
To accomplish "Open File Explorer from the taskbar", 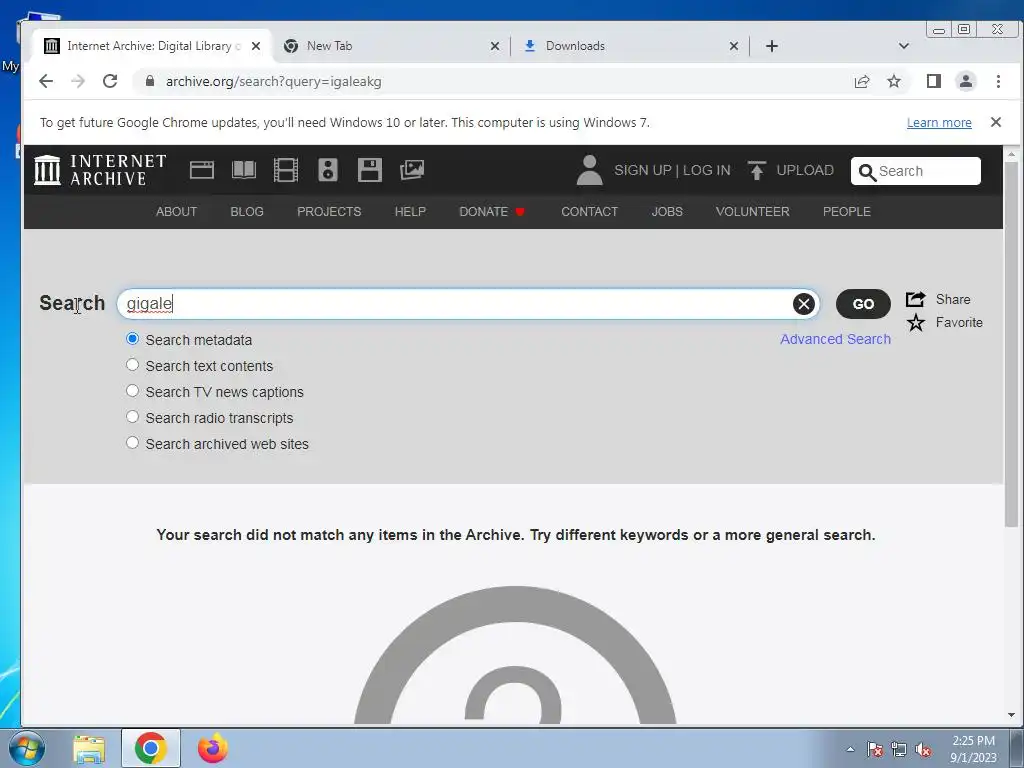I will pos(89,749).
